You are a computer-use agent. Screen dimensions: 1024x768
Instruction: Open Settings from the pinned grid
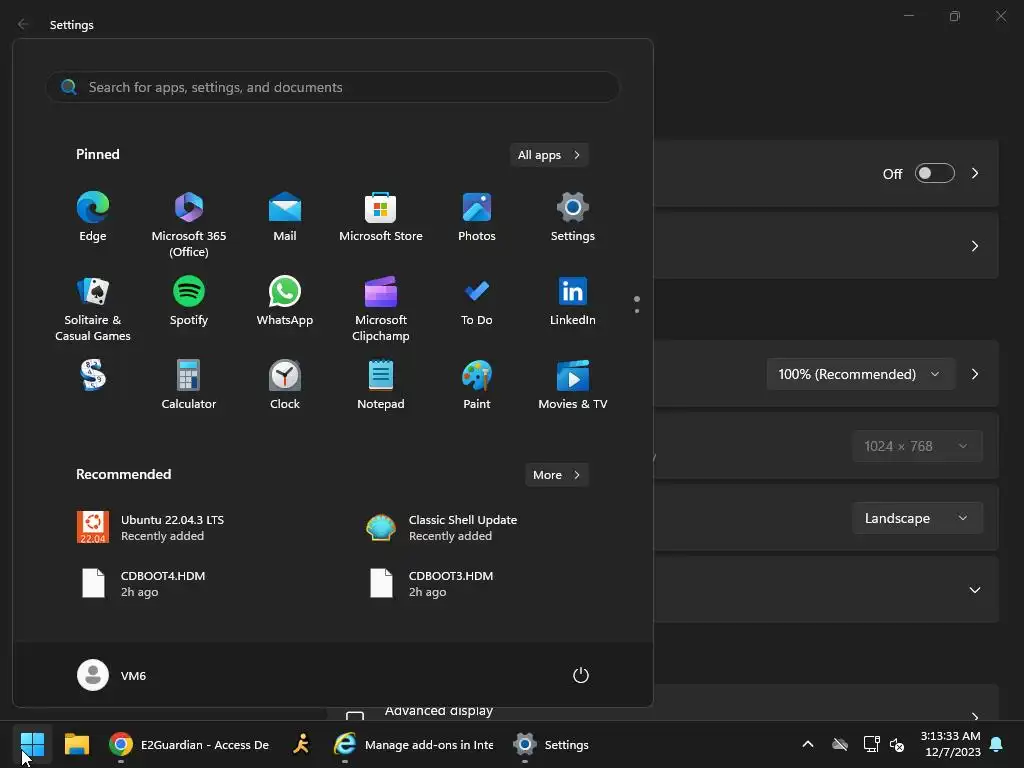[x=573, y=217]
